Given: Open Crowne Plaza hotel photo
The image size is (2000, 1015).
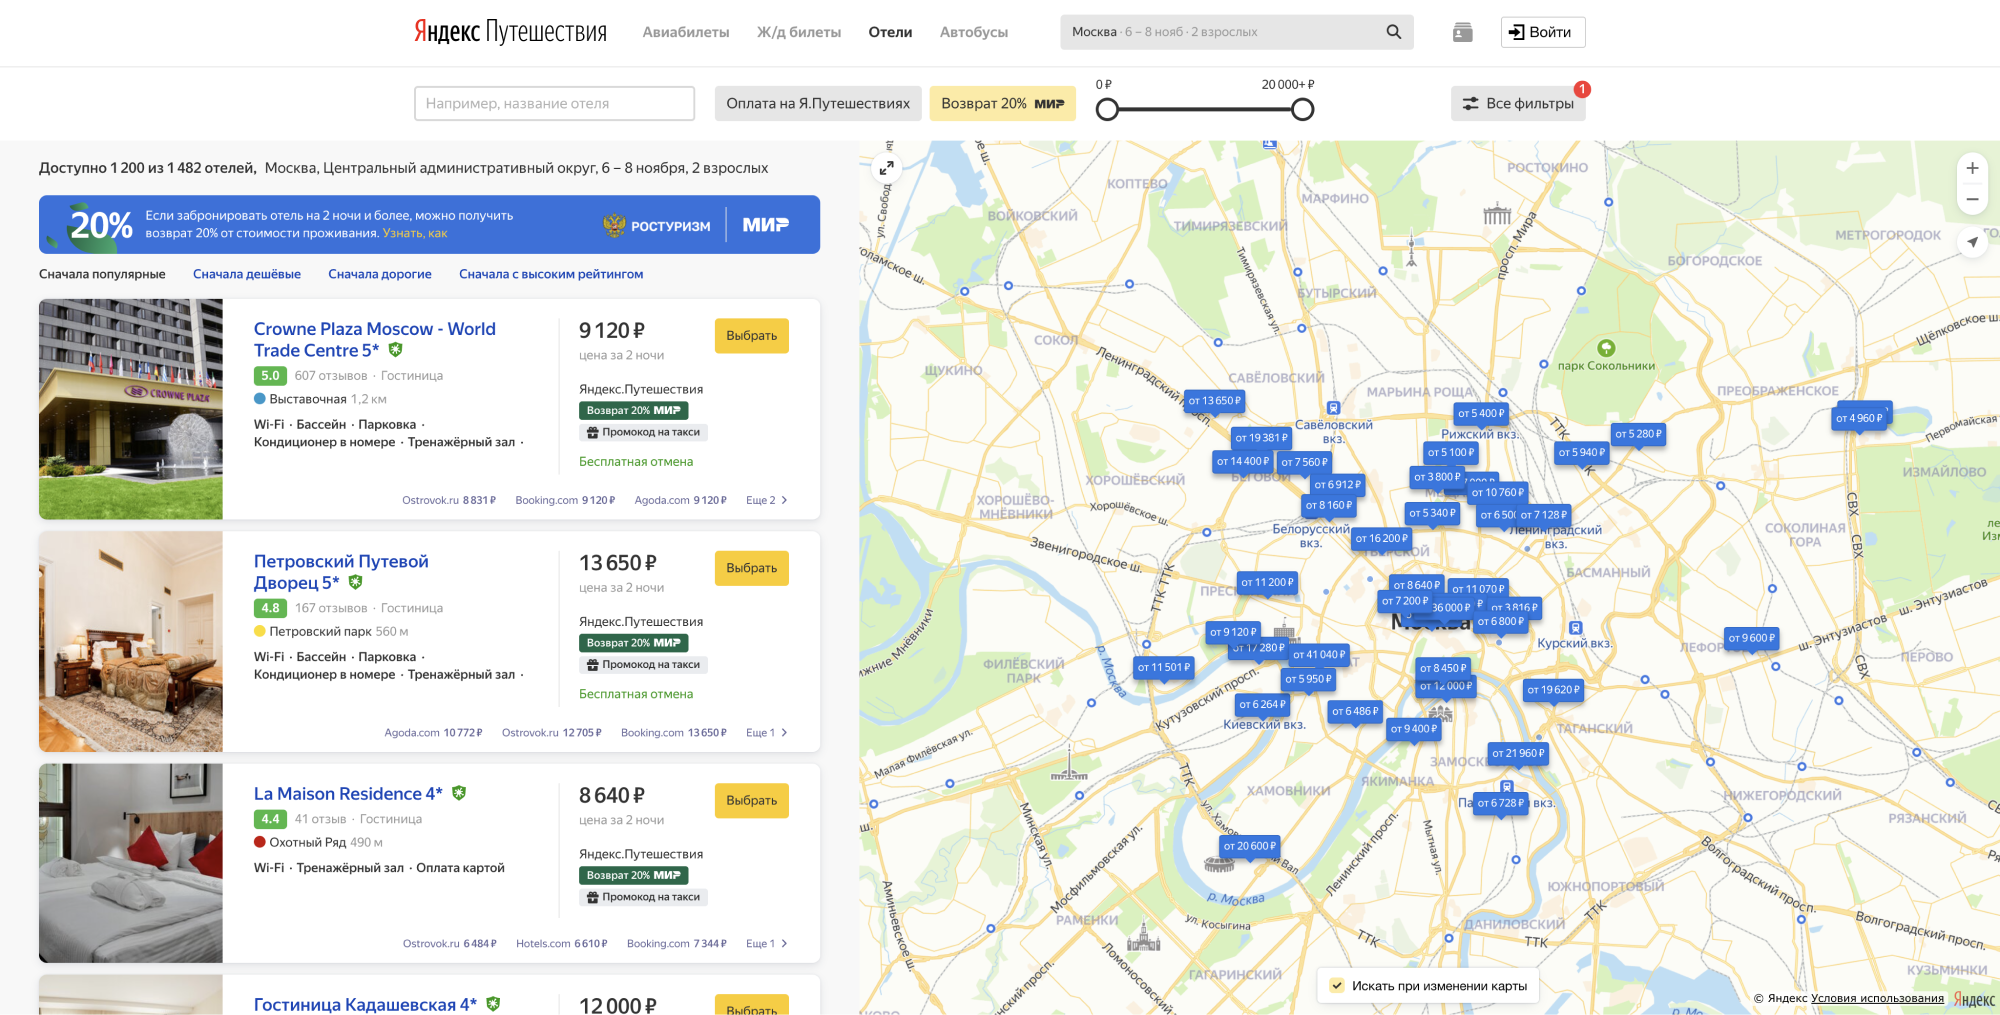Looking at the screenshot, I should pyautogui.click(x=131, y=409).
